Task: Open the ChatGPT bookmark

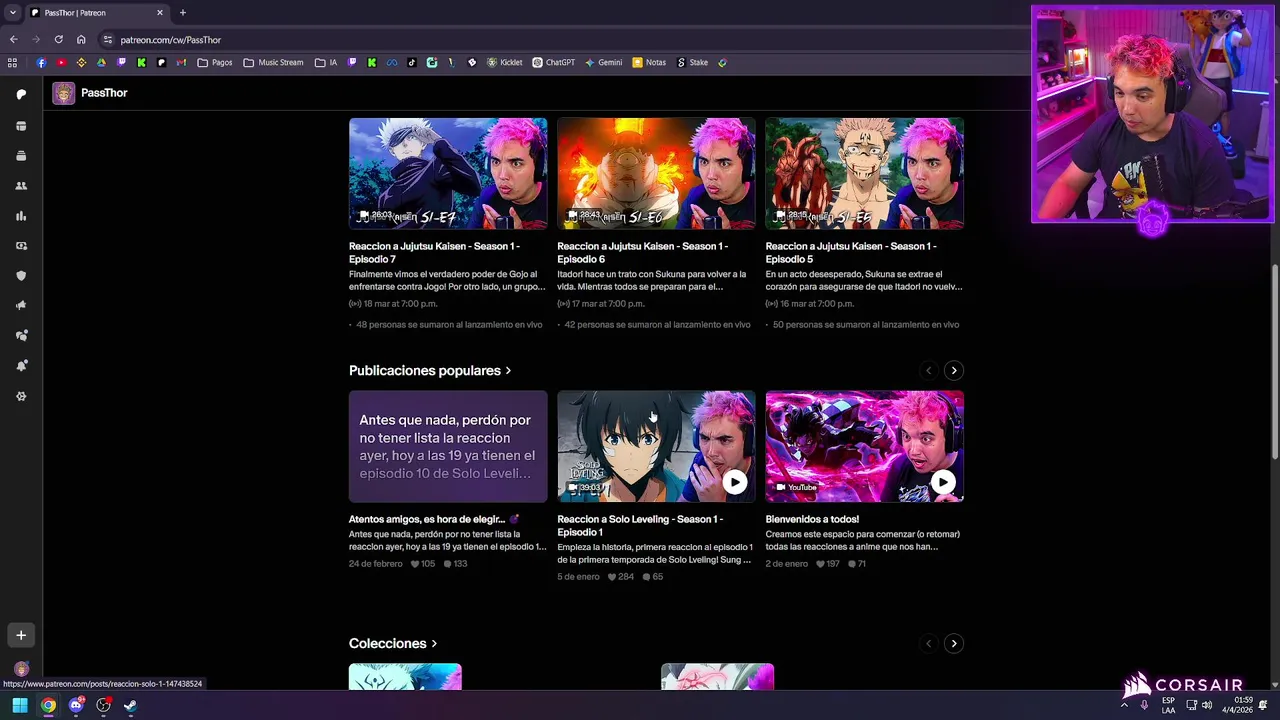Action: (553, 62)
